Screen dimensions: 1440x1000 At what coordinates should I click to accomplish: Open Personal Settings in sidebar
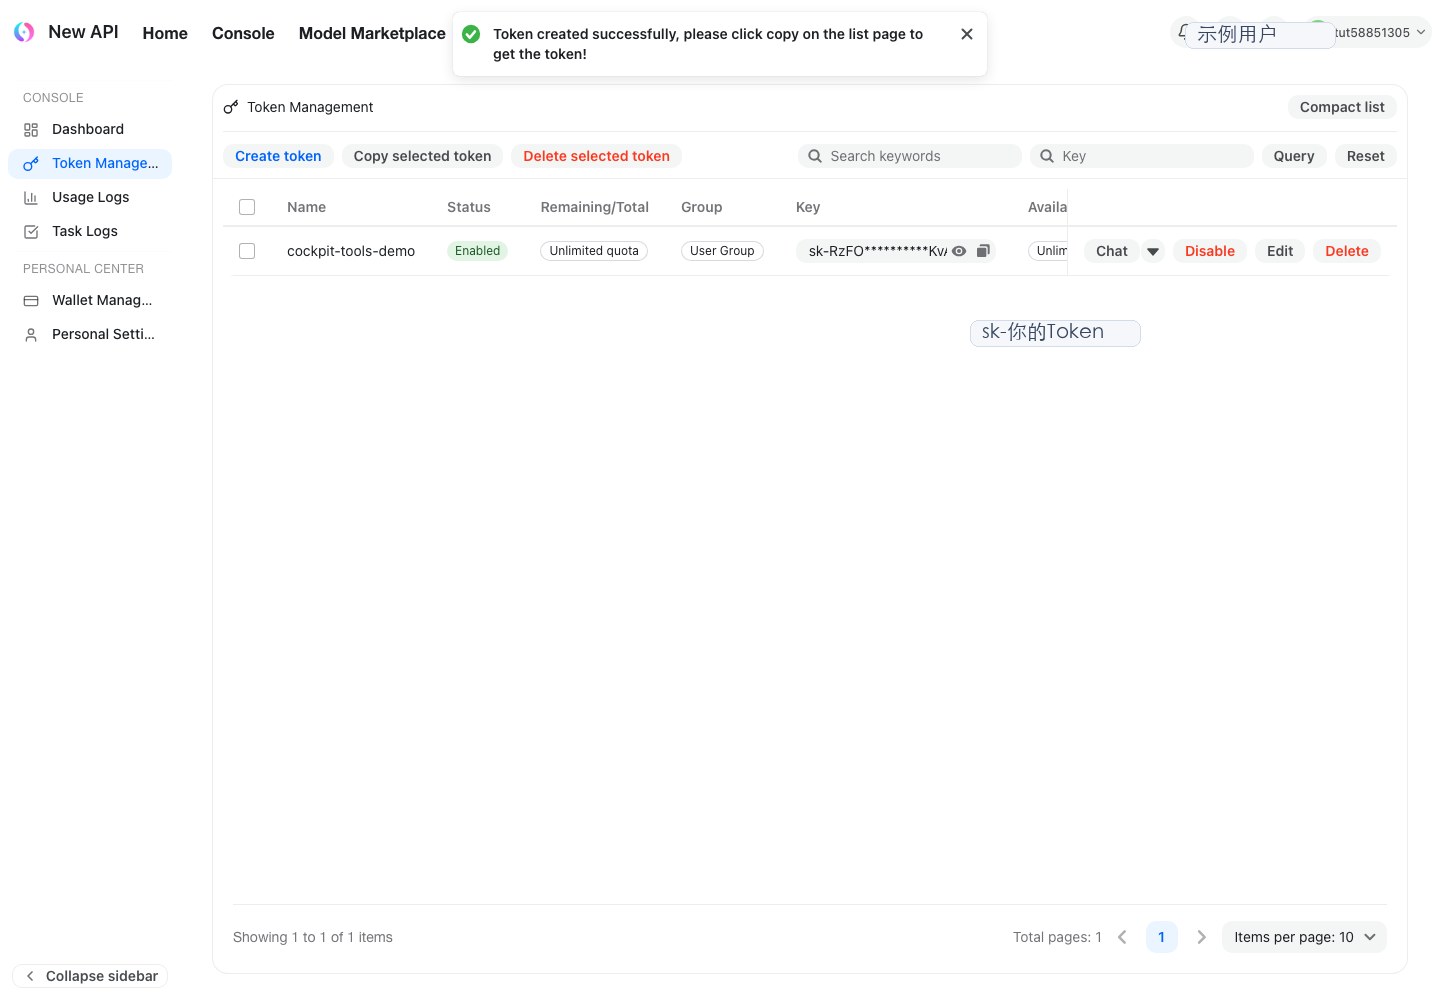click(x=90, y=334)
